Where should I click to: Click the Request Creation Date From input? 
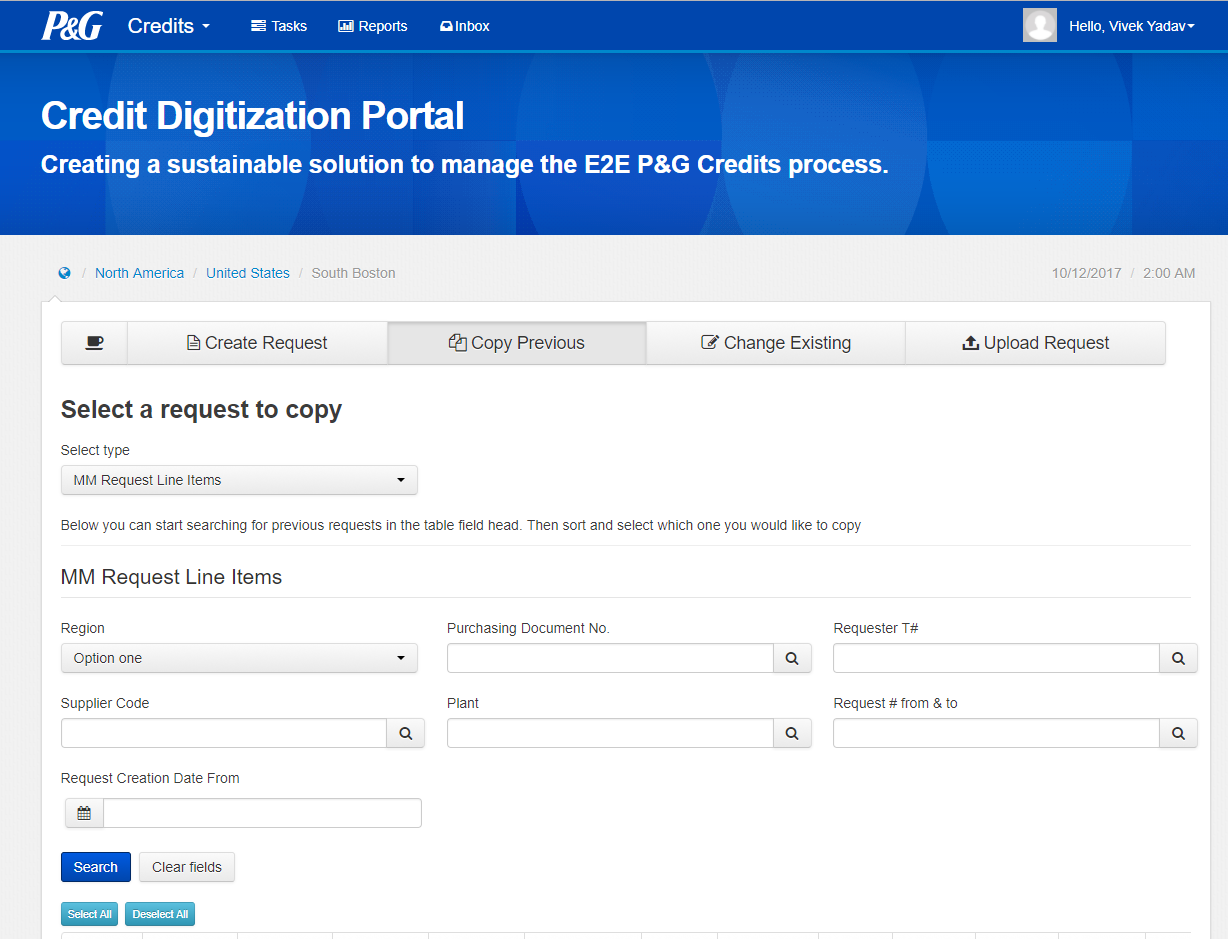[262, 813]
